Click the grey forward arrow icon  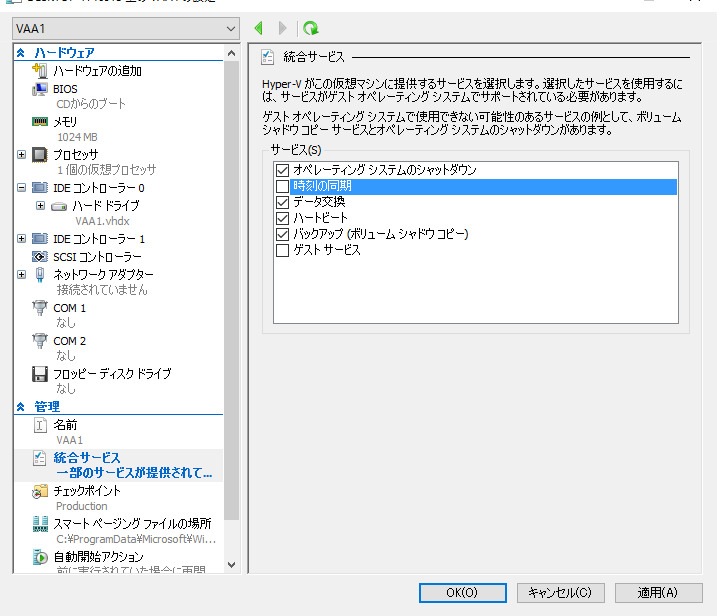tap(283, 28)
